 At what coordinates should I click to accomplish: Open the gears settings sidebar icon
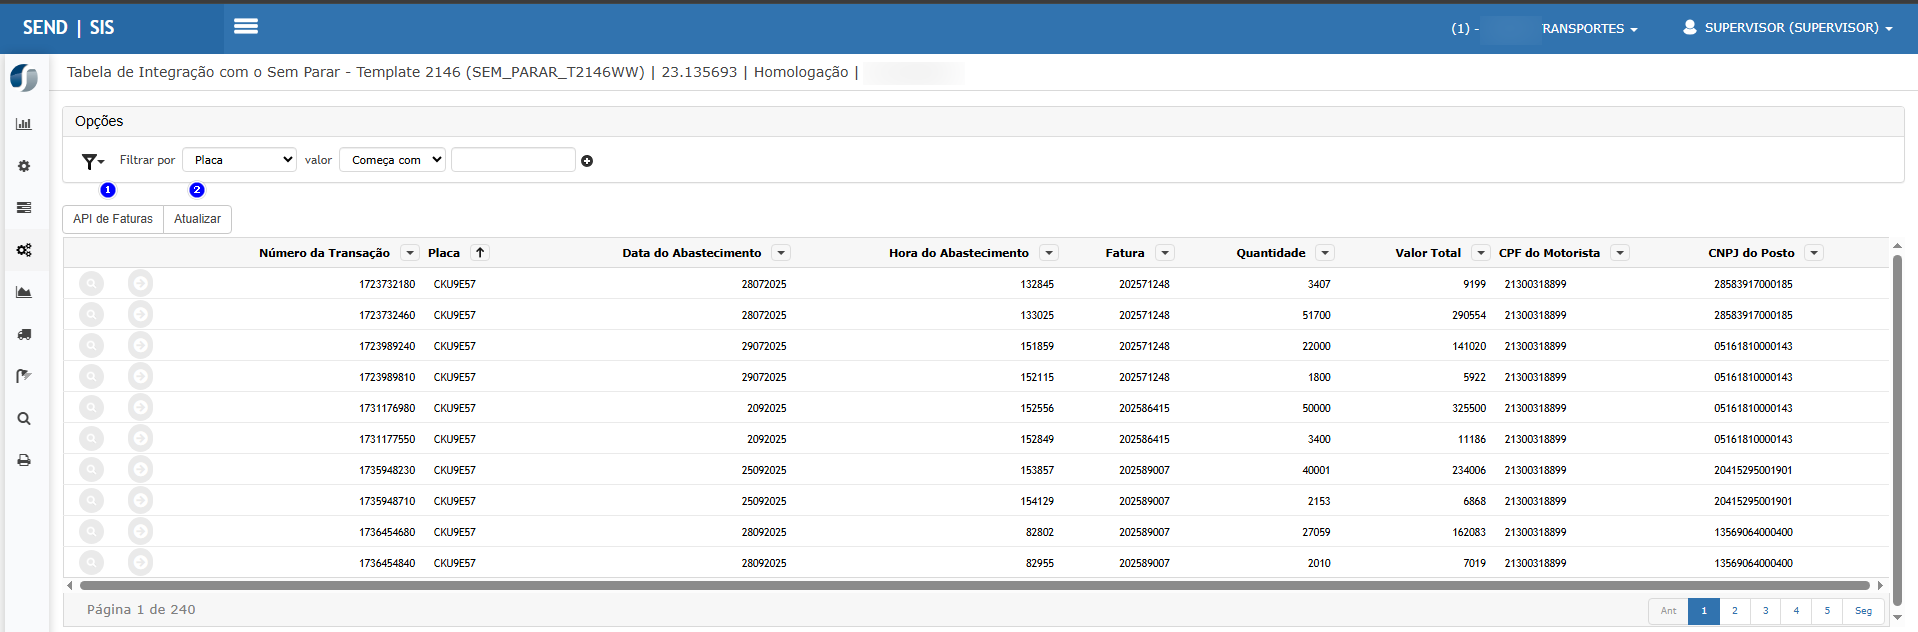pos(24,250)
